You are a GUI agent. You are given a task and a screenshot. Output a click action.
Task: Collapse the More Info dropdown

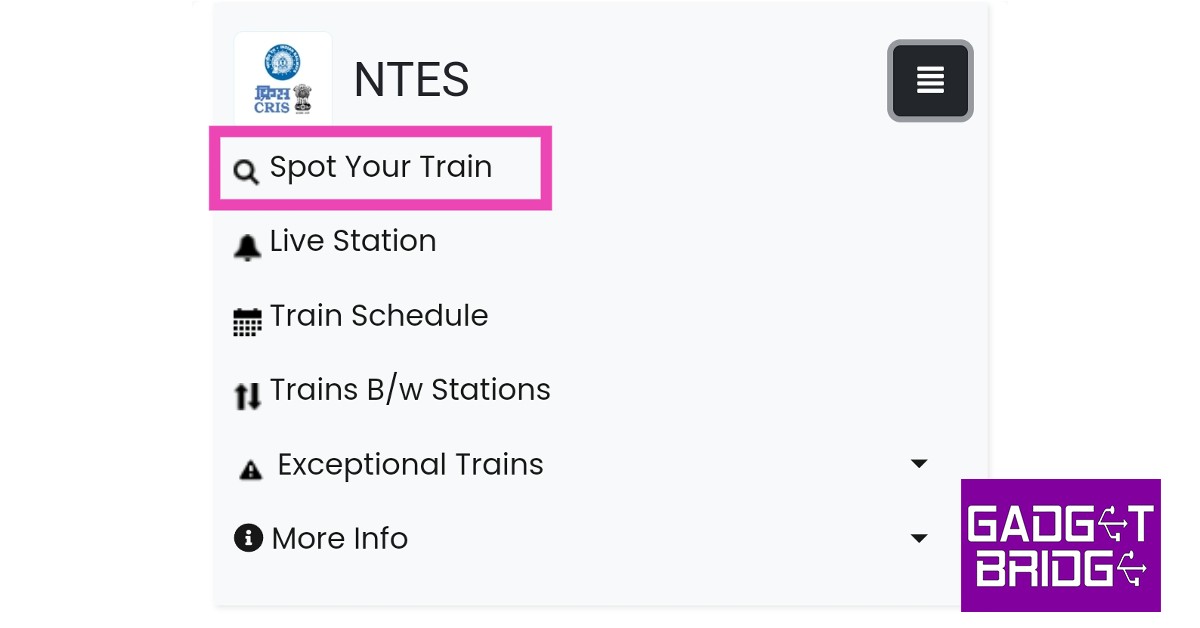point(918,538)
